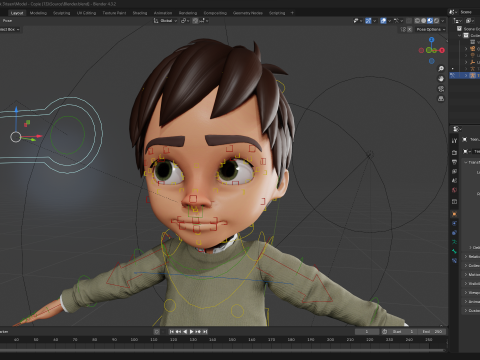Open outliner filter dropdown
This screenshot has height=360, width=480.
pos(470,21)
